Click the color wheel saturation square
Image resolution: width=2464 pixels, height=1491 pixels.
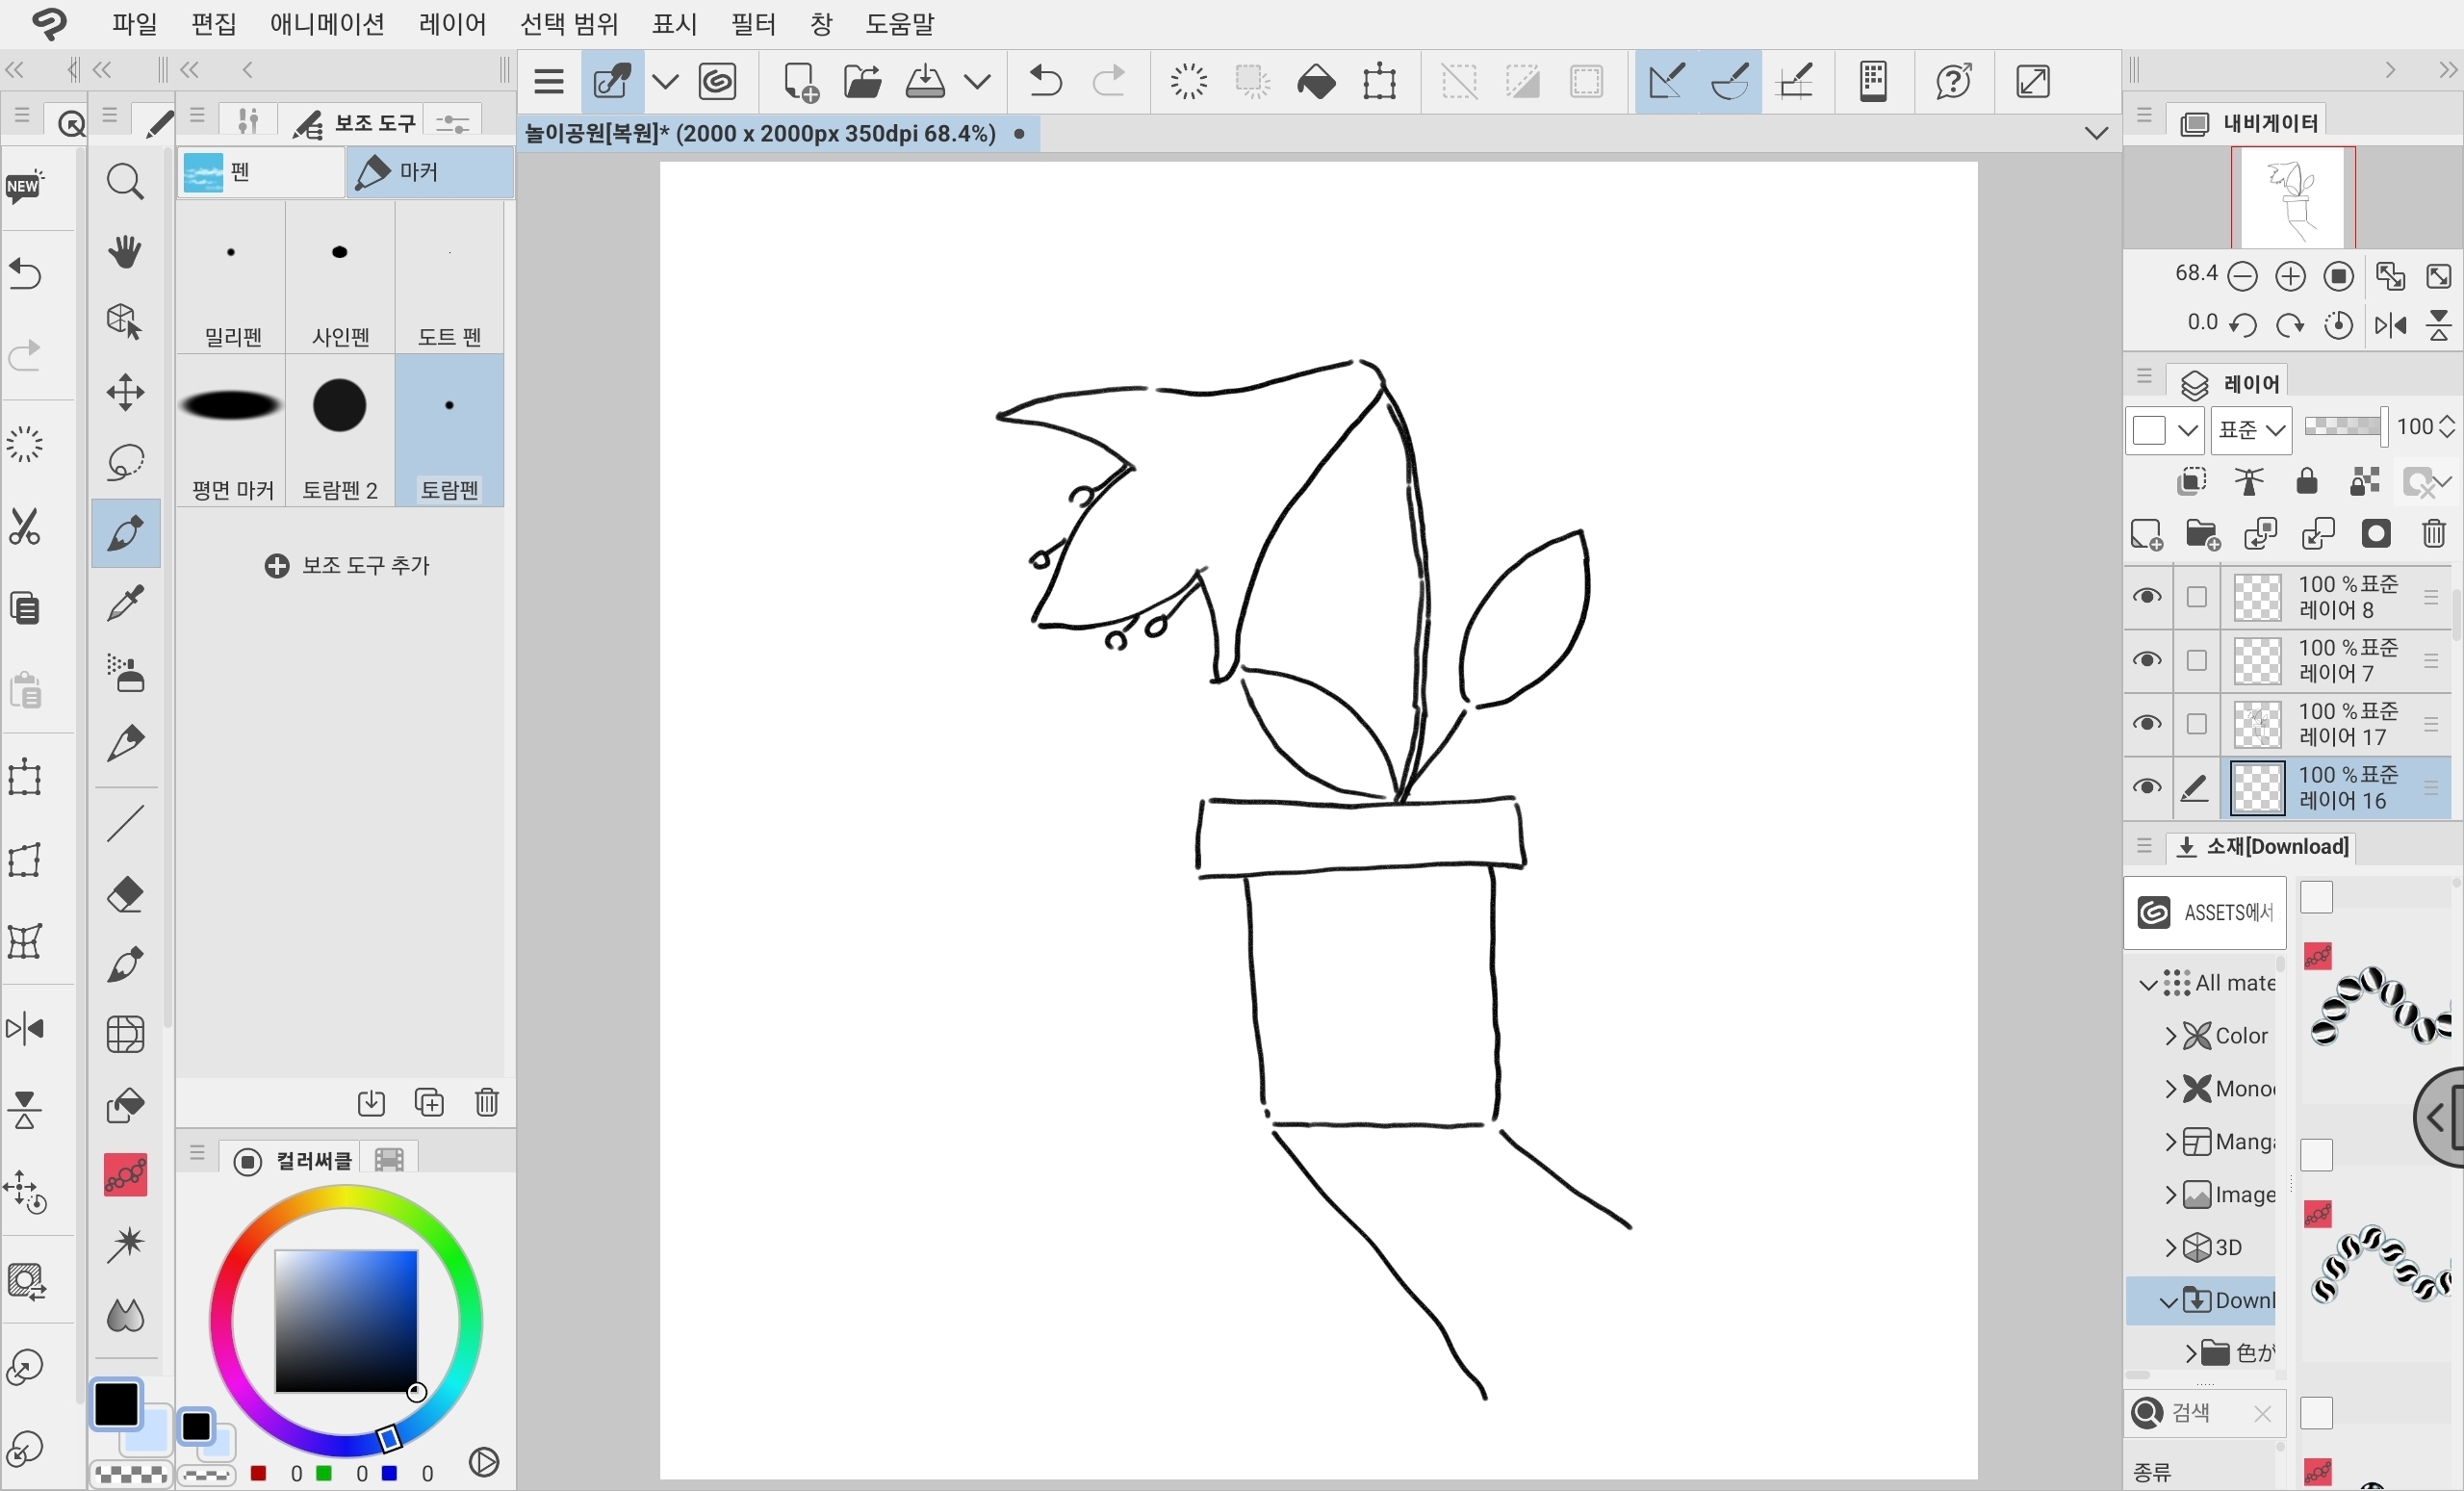[x=346, y=1321]
